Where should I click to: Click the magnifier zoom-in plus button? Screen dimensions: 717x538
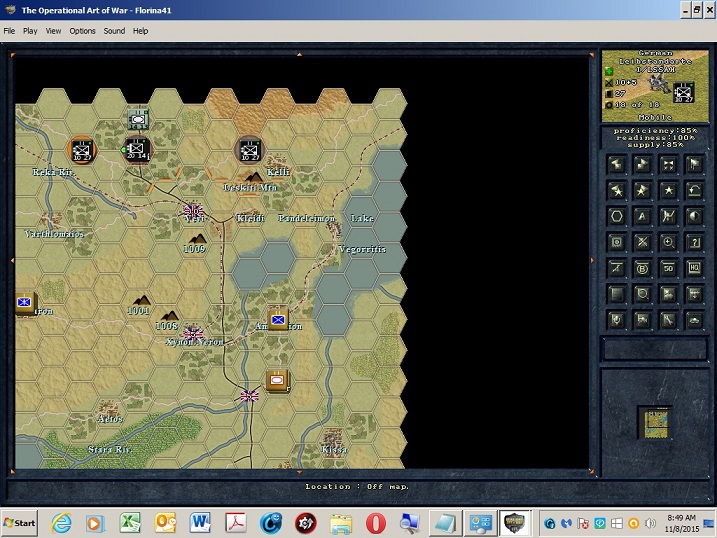[669, 242]
